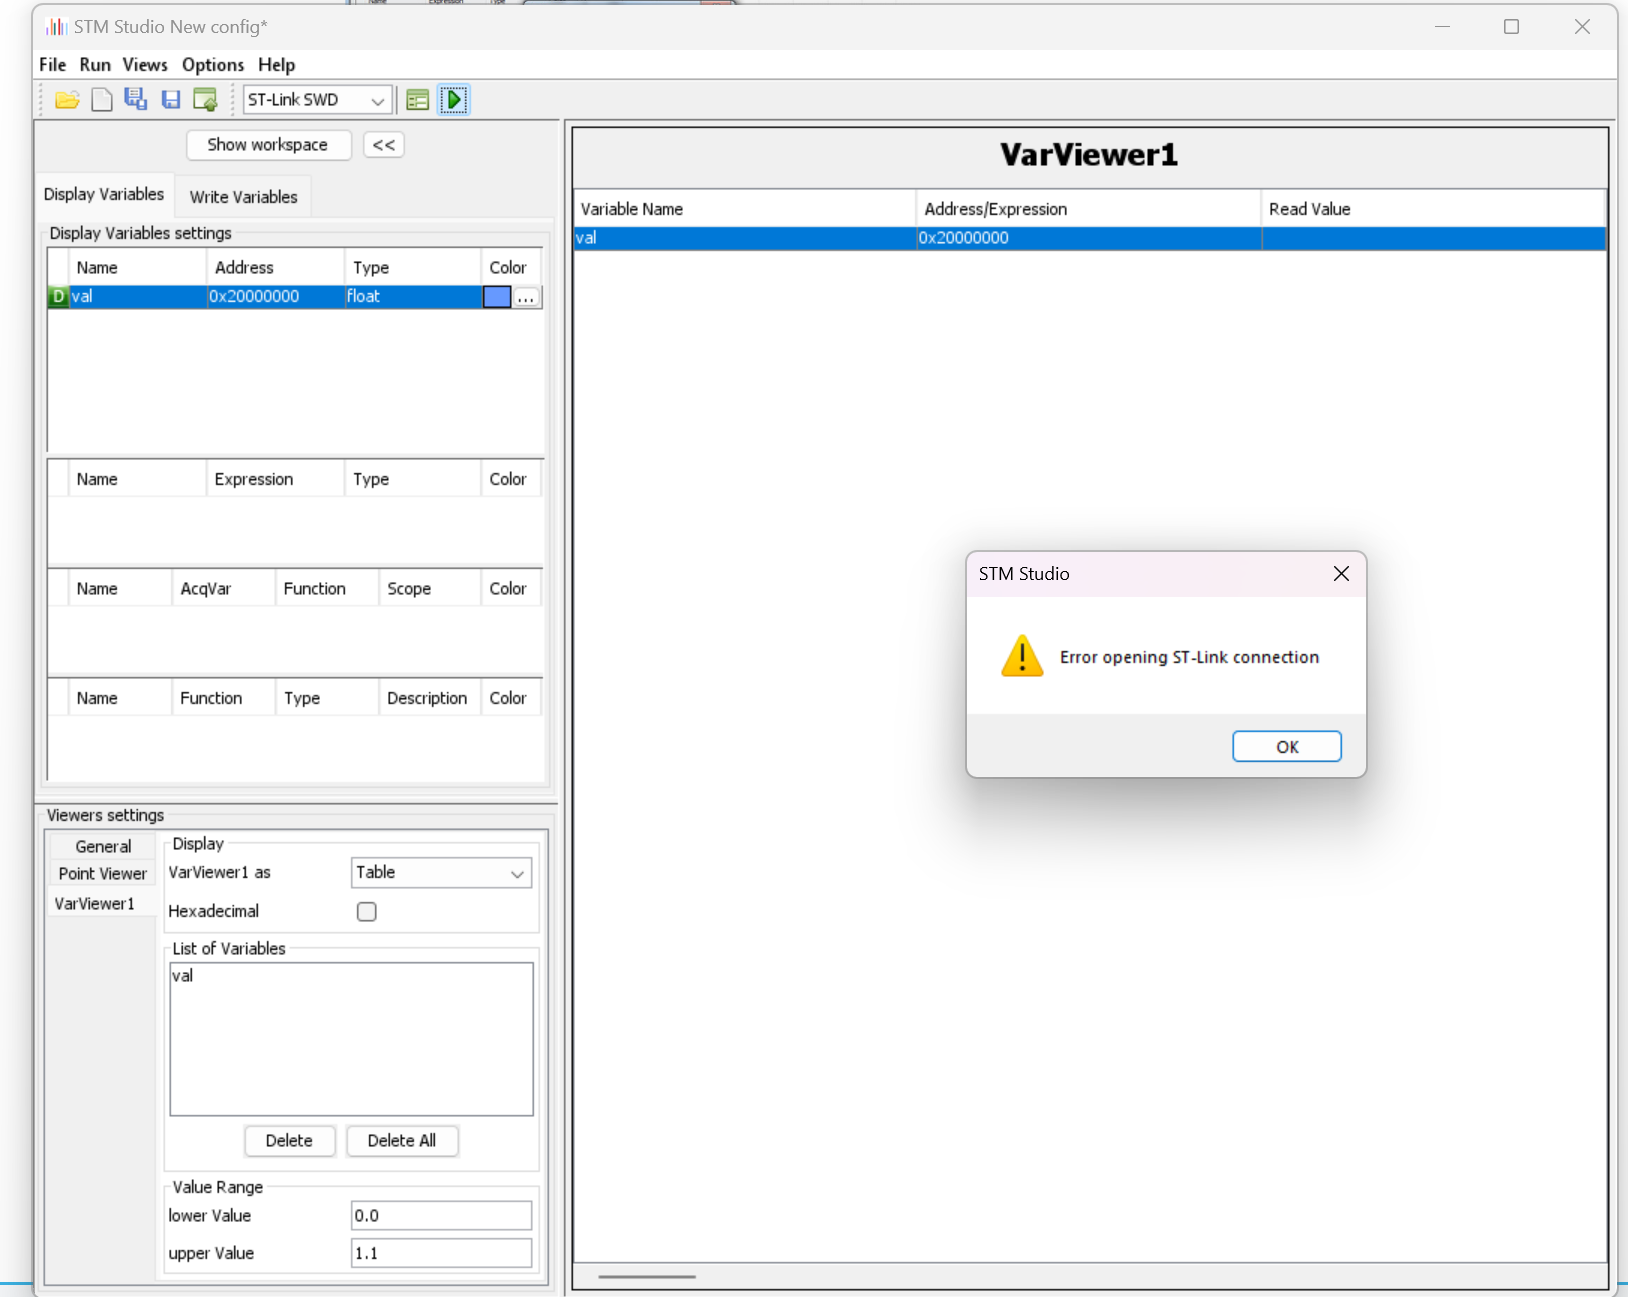Collapse the panel with the << button
Screen dimensions: 1628x1297
tap(383, 145)
